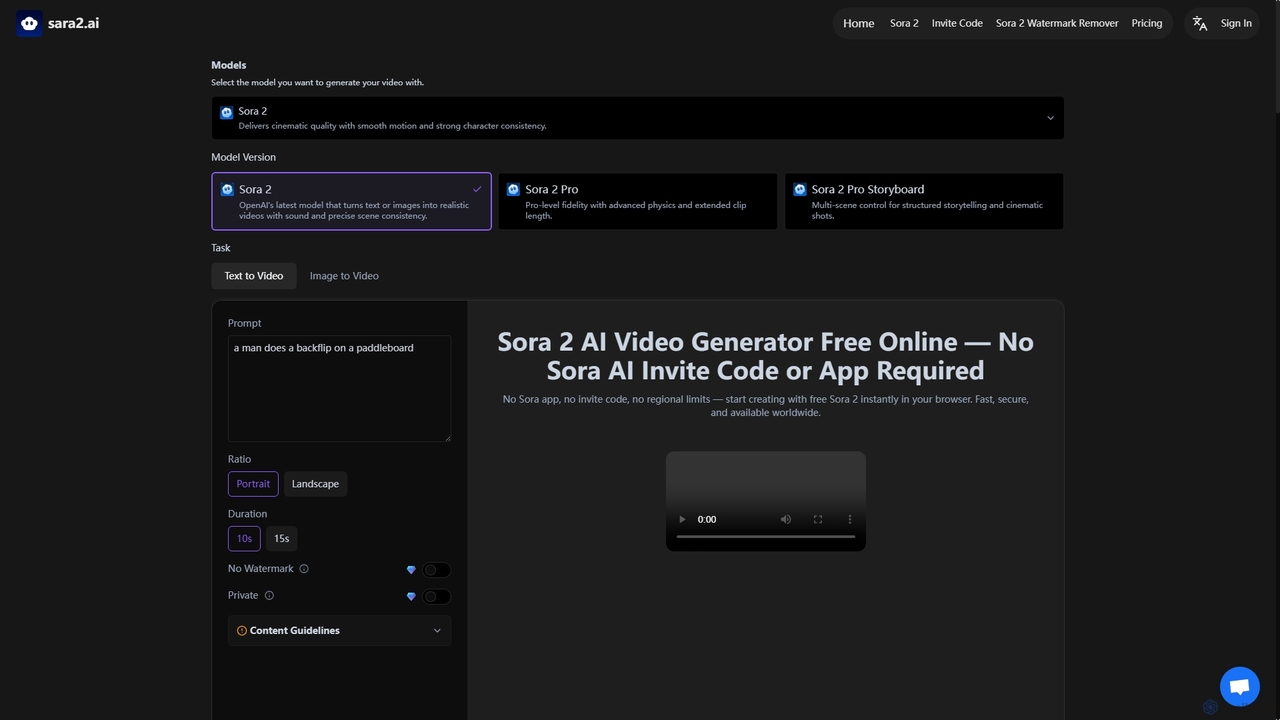1280x720 pixels.
Task: Open the chat support bubble
Action: [1240, 687]
